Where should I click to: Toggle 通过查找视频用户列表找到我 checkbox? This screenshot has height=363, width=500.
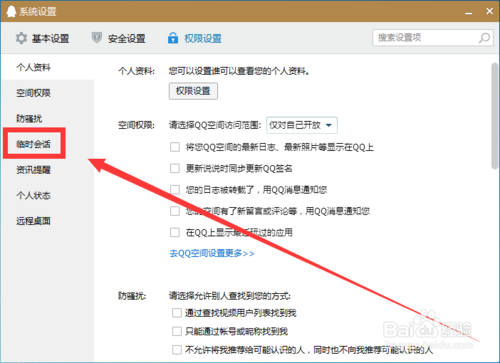pyautogui.click(x=177, y=313)
